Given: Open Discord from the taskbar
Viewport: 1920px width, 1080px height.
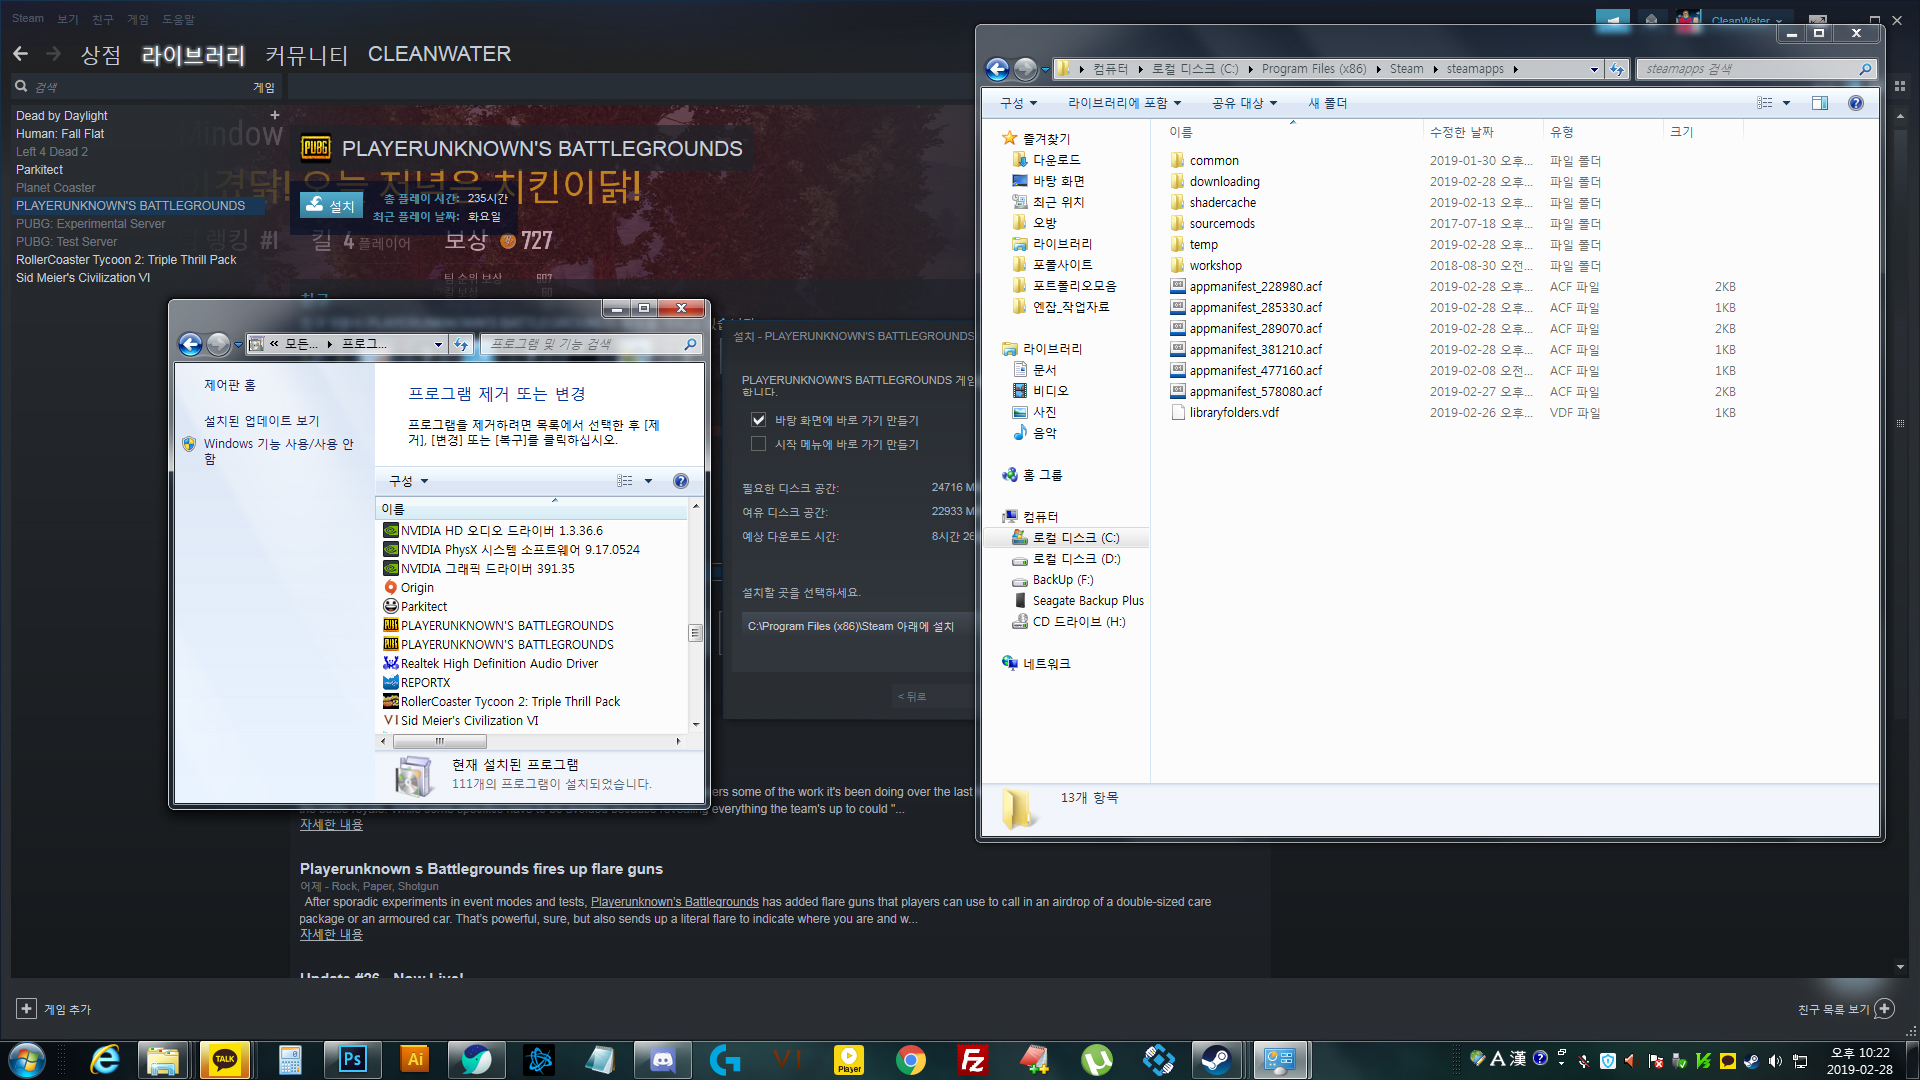Looking at the screenshot, I should 662,1060.
